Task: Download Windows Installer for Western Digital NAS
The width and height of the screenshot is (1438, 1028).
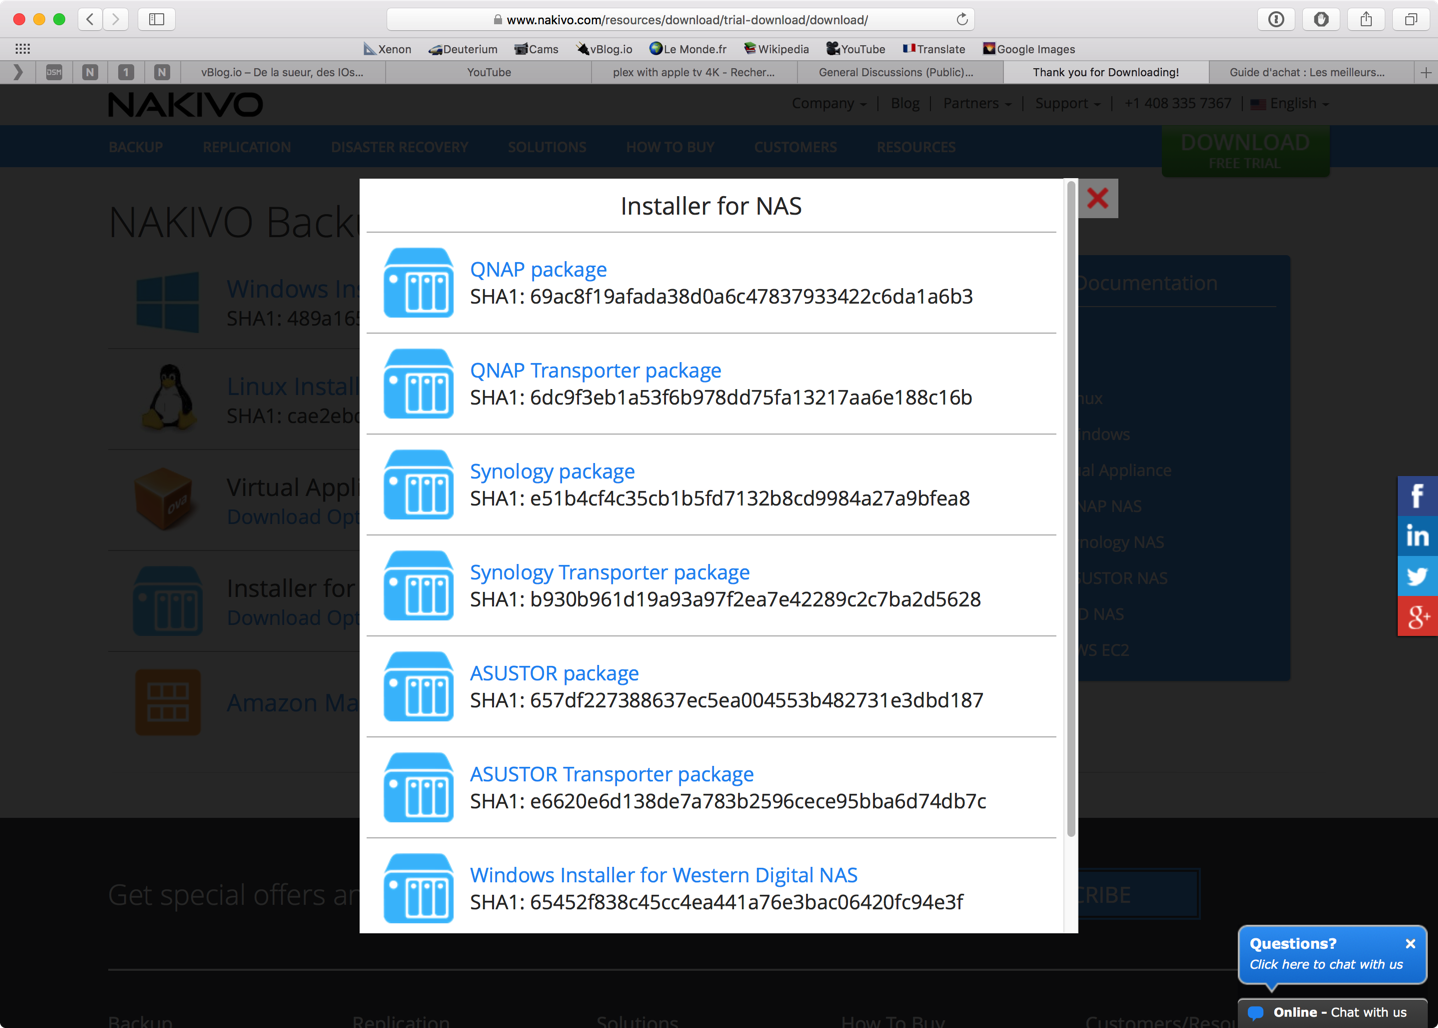Action: [663, 875]
